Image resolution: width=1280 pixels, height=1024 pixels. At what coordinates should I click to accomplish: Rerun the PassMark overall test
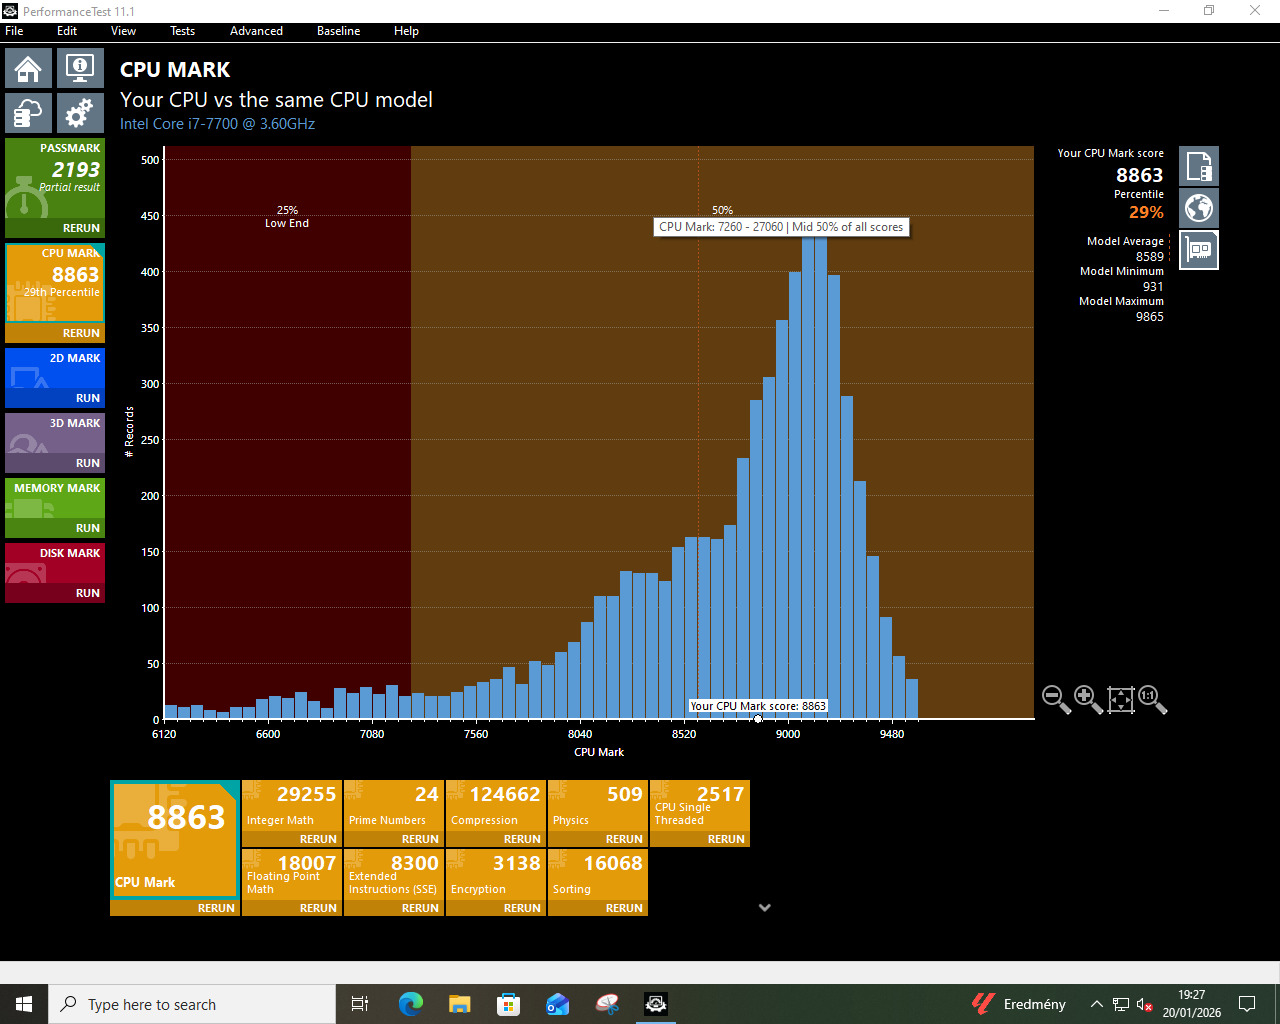point(81,228)
